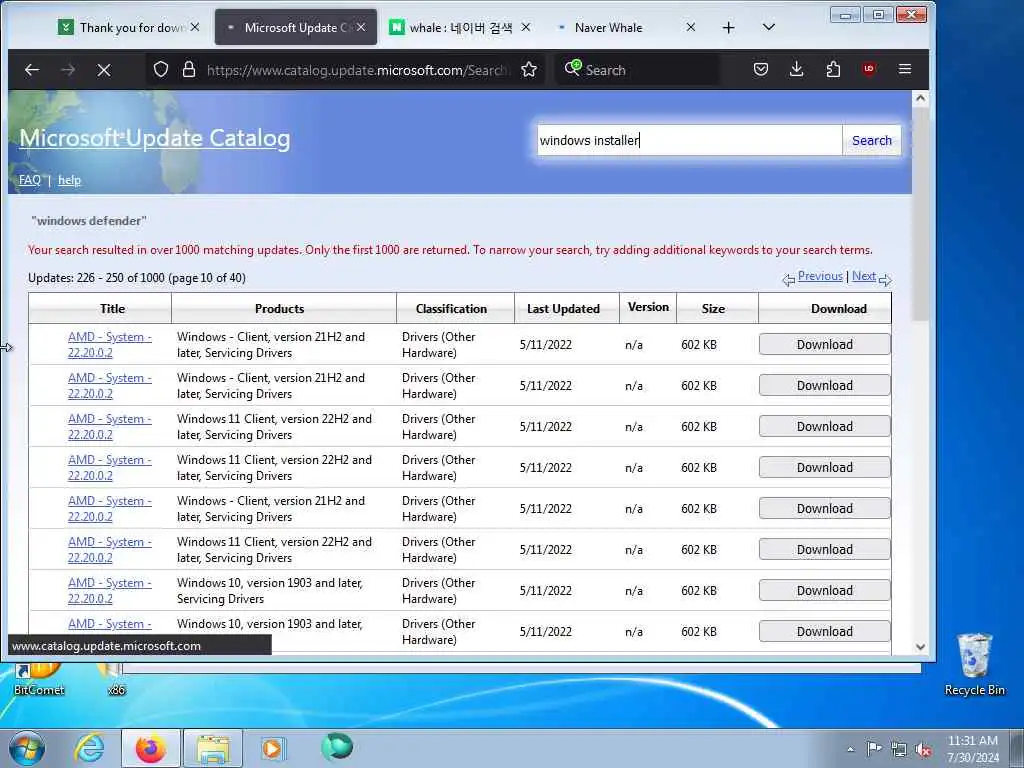Open the help link
The width and height of the screenshot is (1024, 768).
69,180
